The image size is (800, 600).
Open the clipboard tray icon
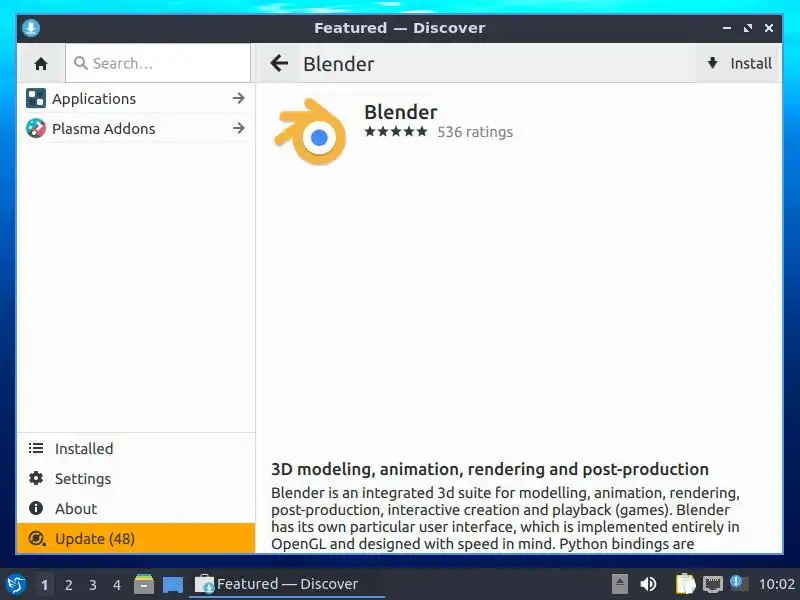pos(685,584)
